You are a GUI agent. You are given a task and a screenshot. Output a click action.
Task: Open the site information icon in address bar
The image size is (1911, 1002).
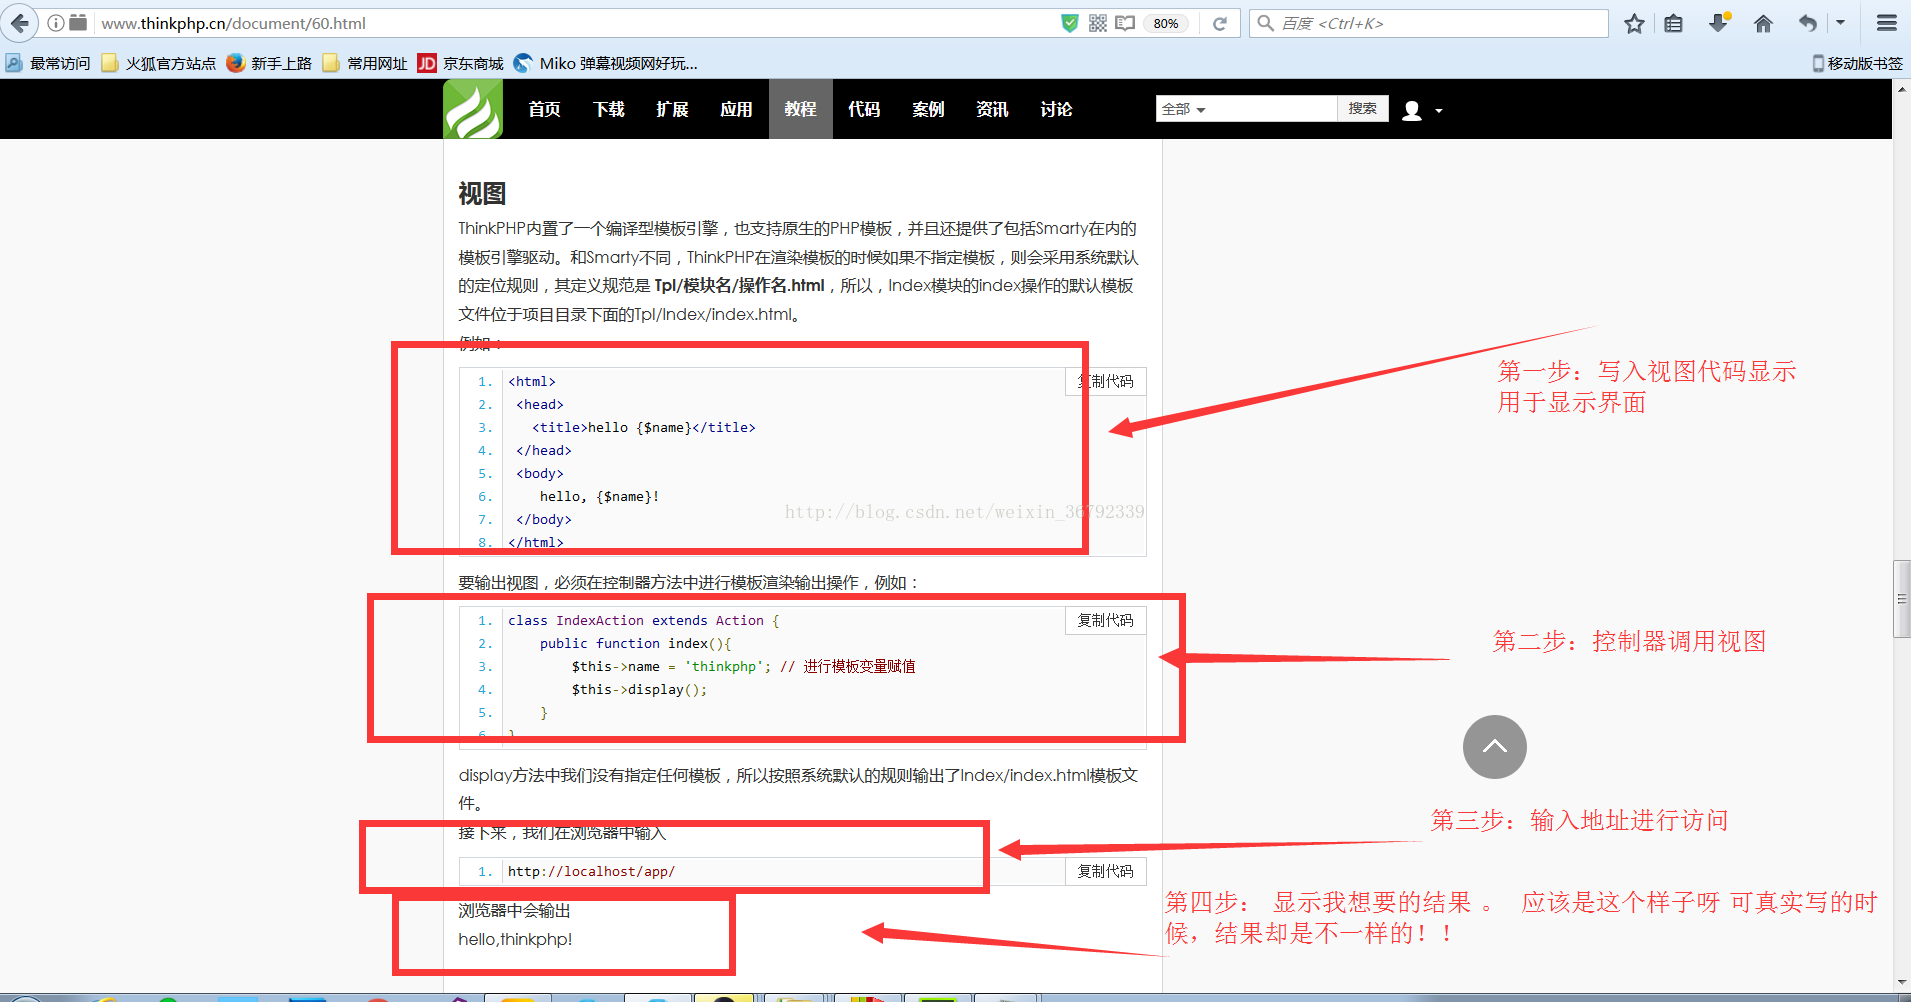56,23
